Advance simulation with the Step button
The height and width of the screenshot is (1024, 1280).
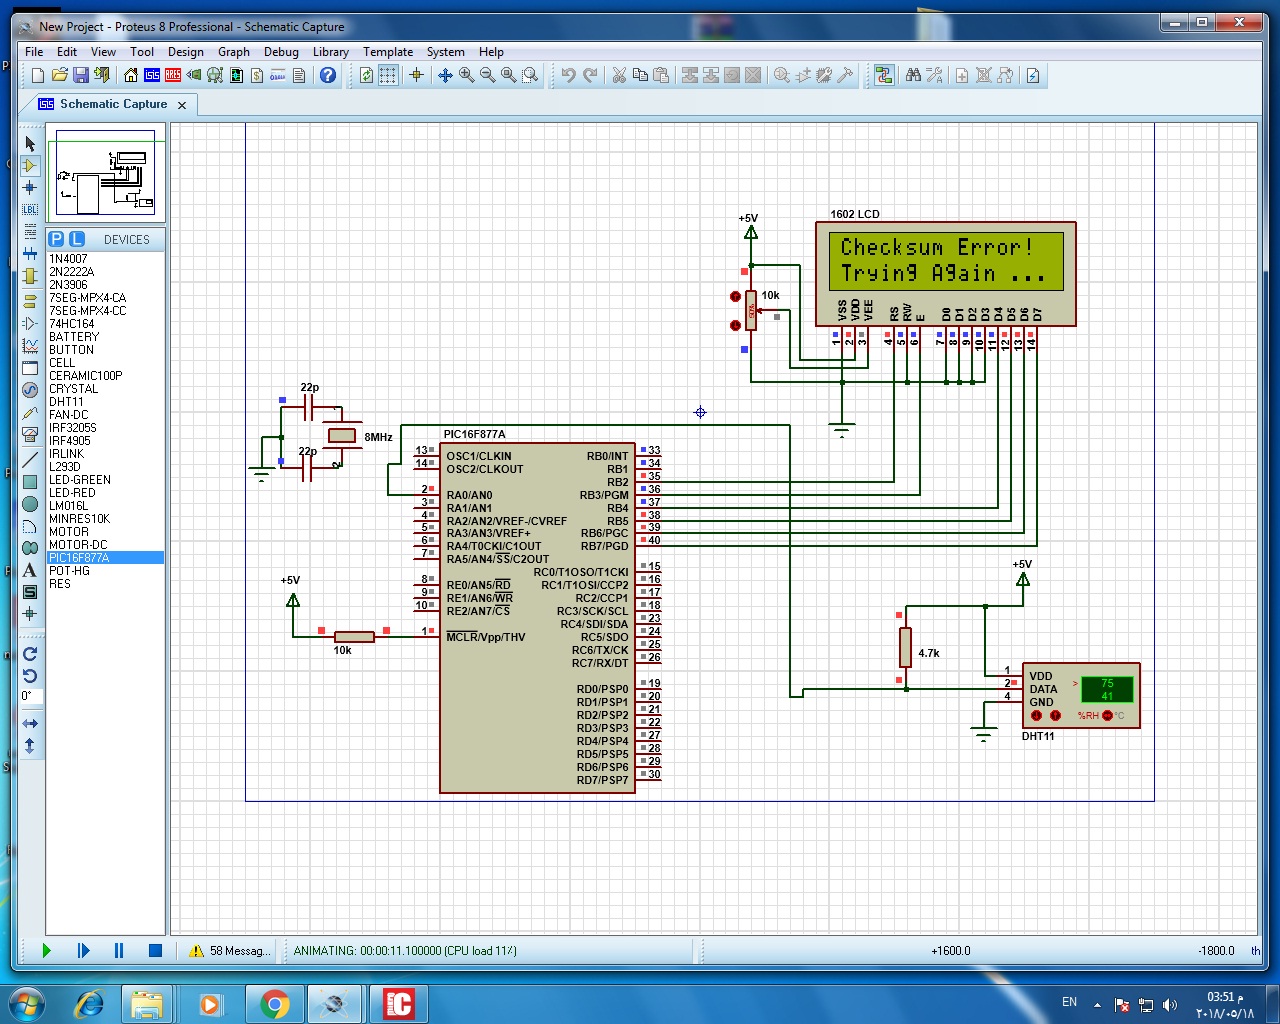coord(83,951)
